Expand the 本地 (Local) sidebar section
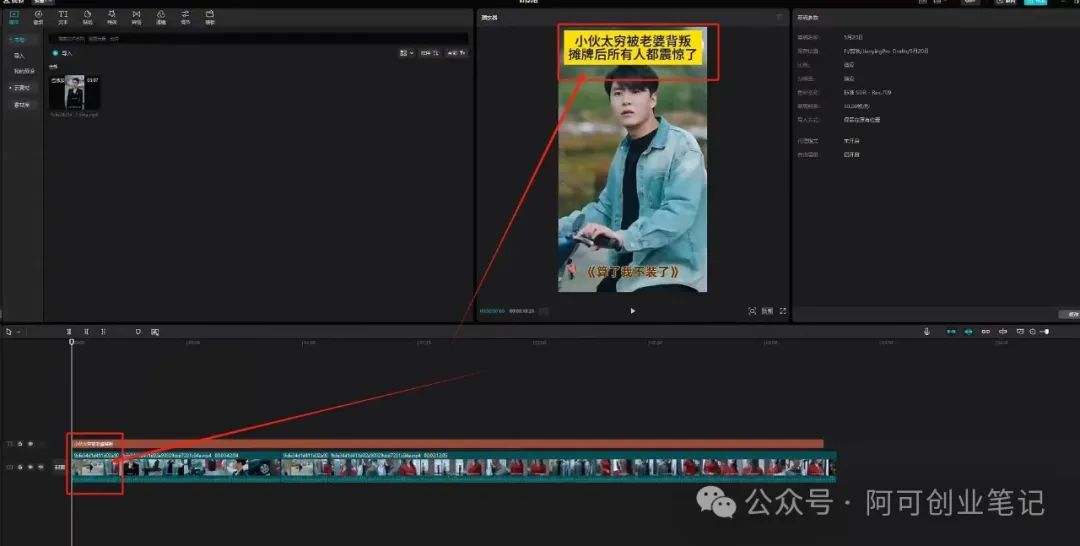This screenshot has width=1080, height=546. click(x=19, y=40)
